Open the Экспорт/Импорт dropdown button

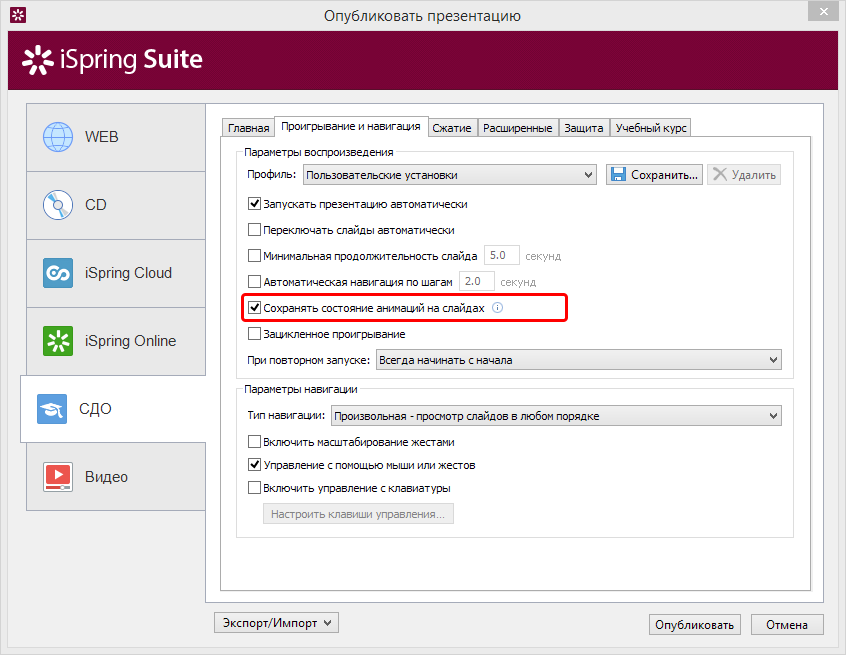276,623
